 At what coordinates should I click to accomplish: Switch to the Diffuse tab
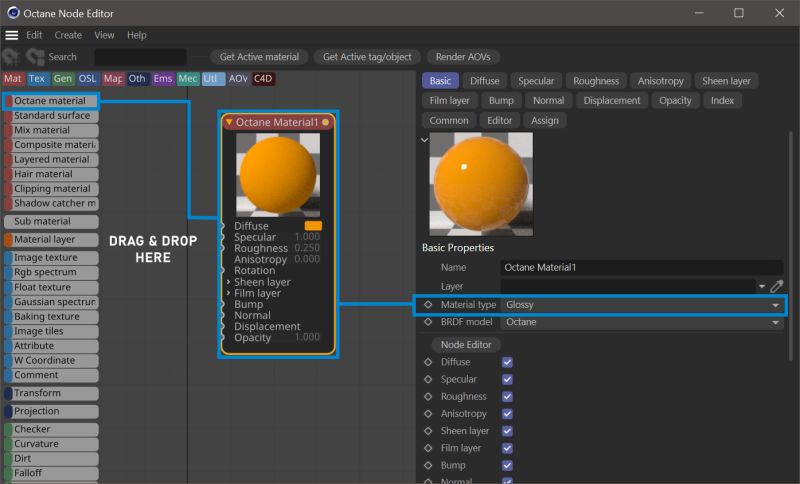(485, 81)
